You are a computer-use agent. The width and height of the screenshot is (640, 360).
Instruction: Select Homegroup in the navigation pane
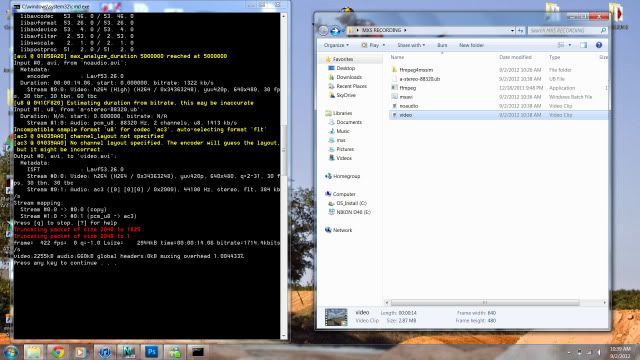click(x=347, y=176)
